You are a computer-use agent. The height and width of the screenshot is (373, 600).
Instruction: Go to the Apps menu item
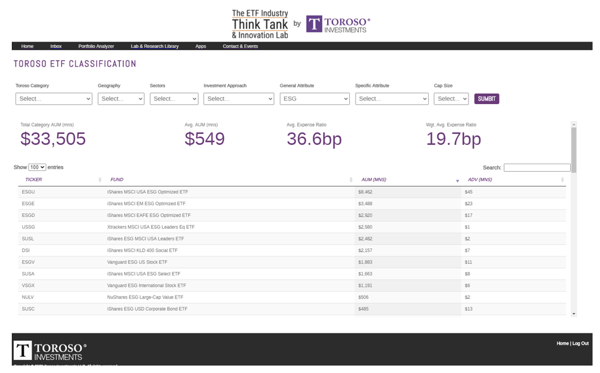click(x=201, y=46)
